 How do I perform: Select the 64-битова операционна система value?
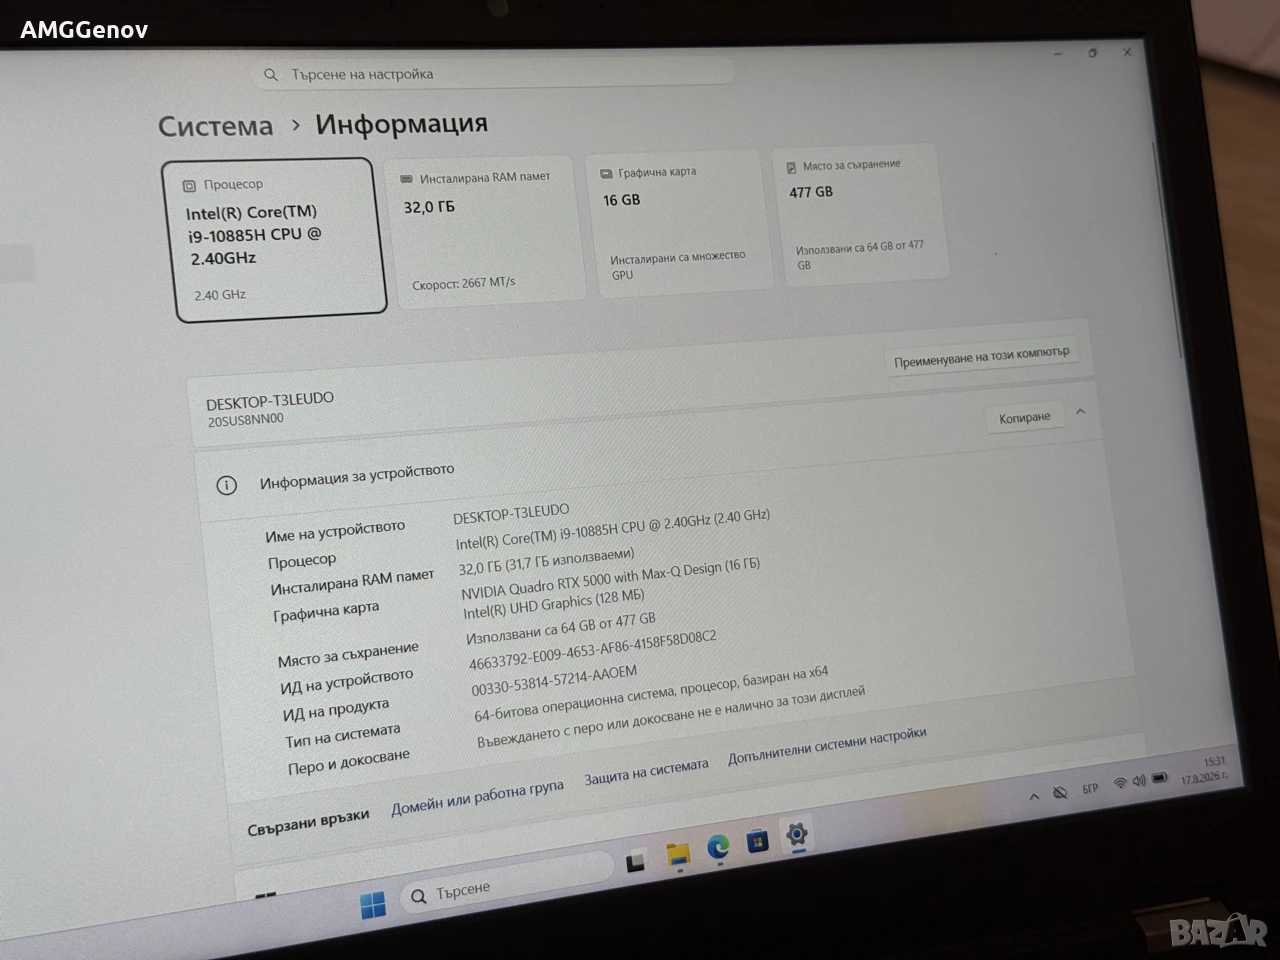tap(651, 694)
